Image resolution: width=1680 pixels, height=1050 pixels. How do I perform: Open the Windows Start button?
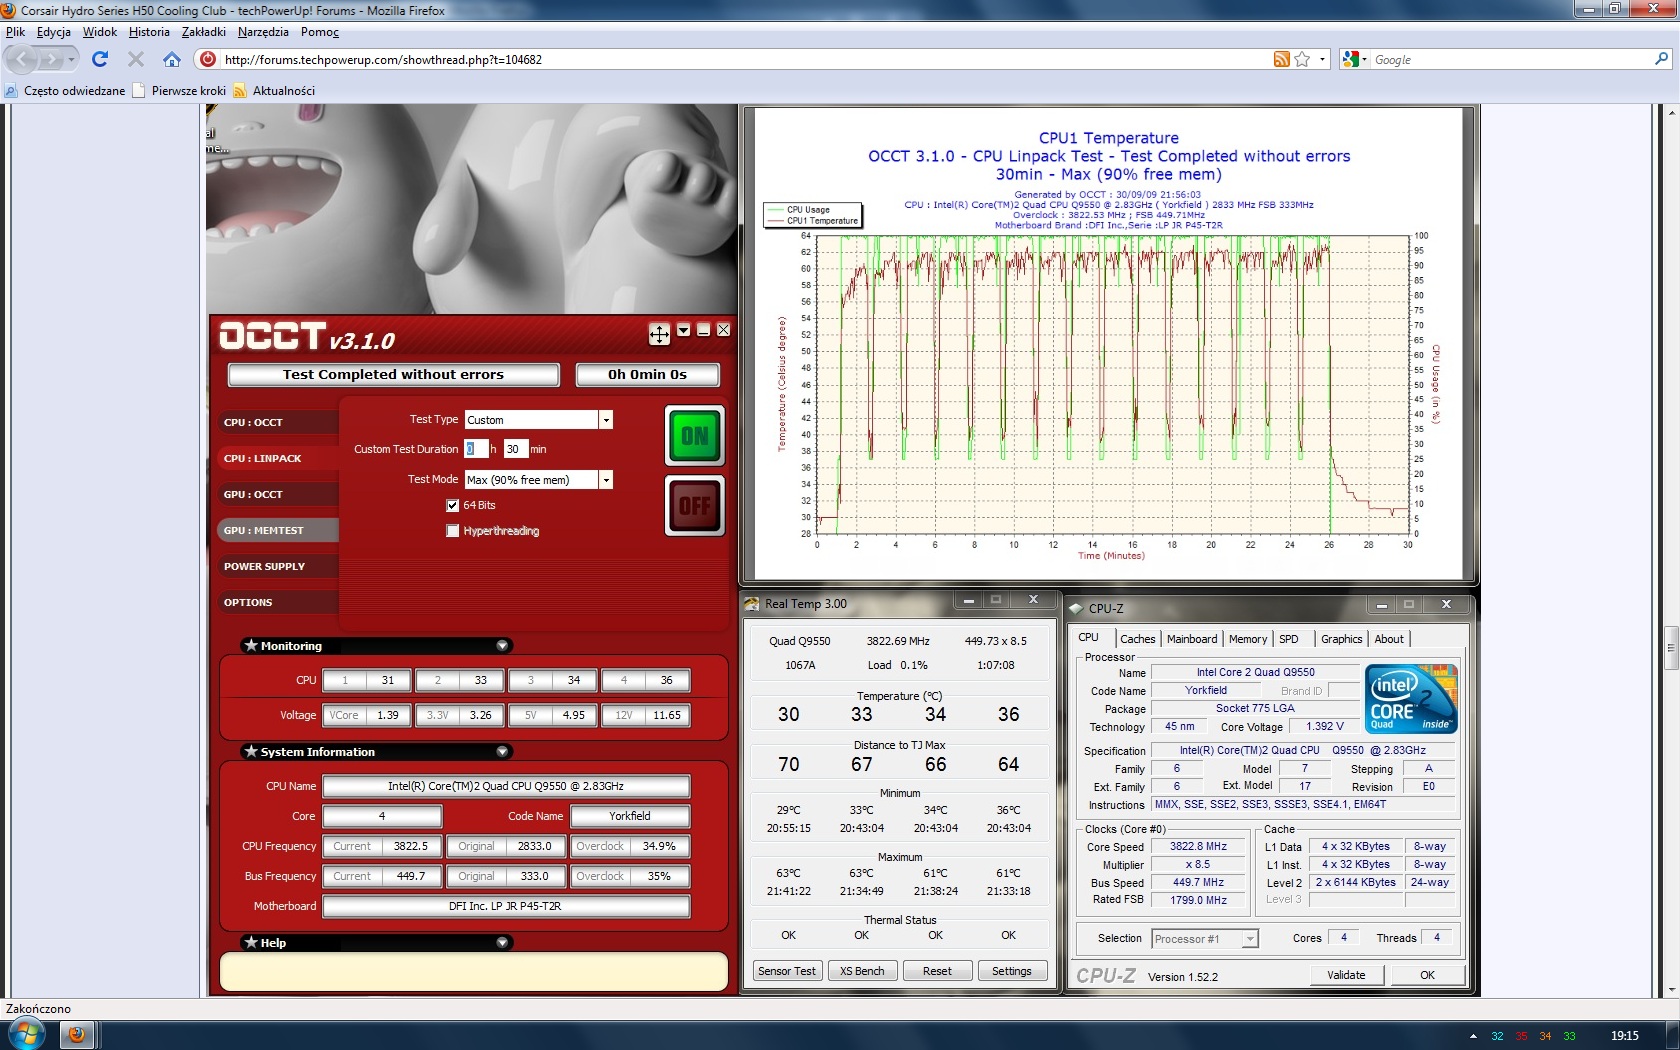pos(25,1034)
